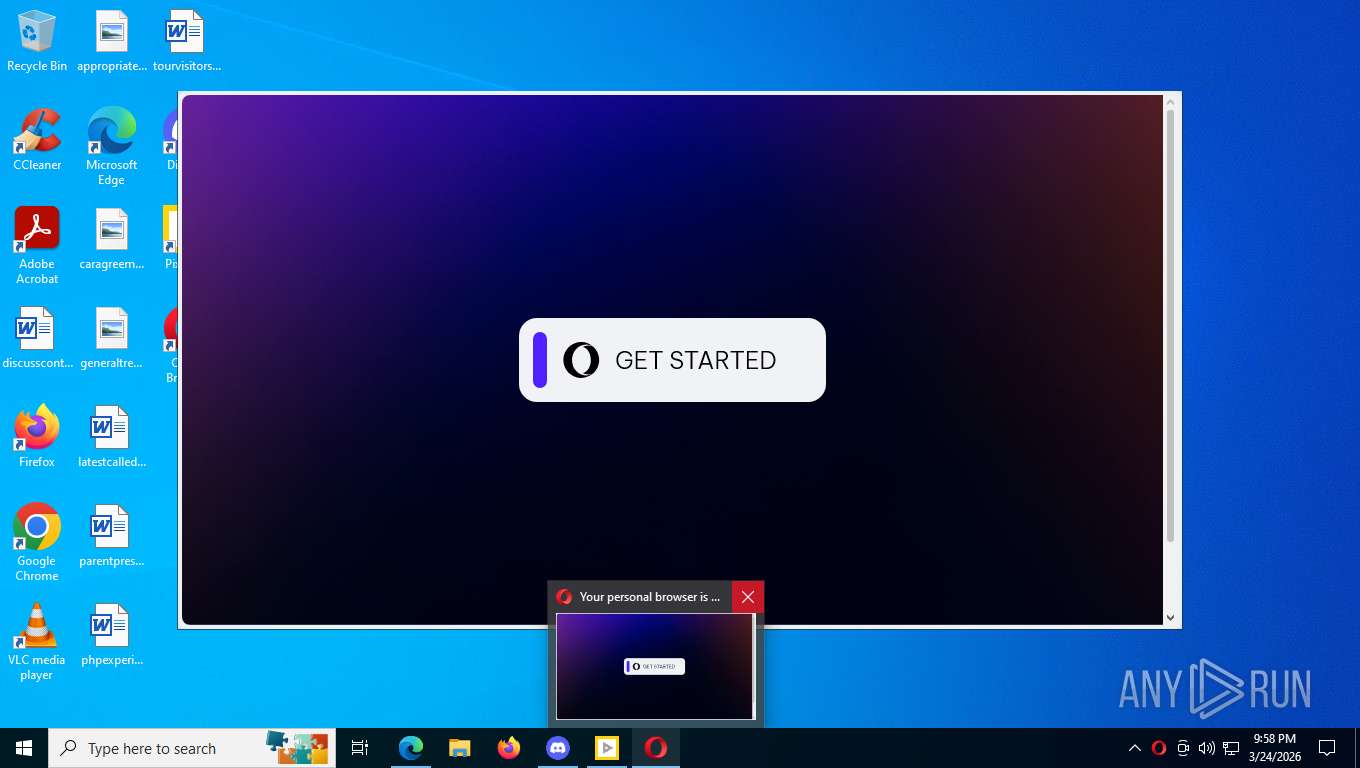This screenshot has width=1360, height=768.
Task: Select the tourvisitors Word document icon
Action: pos(186,41)
